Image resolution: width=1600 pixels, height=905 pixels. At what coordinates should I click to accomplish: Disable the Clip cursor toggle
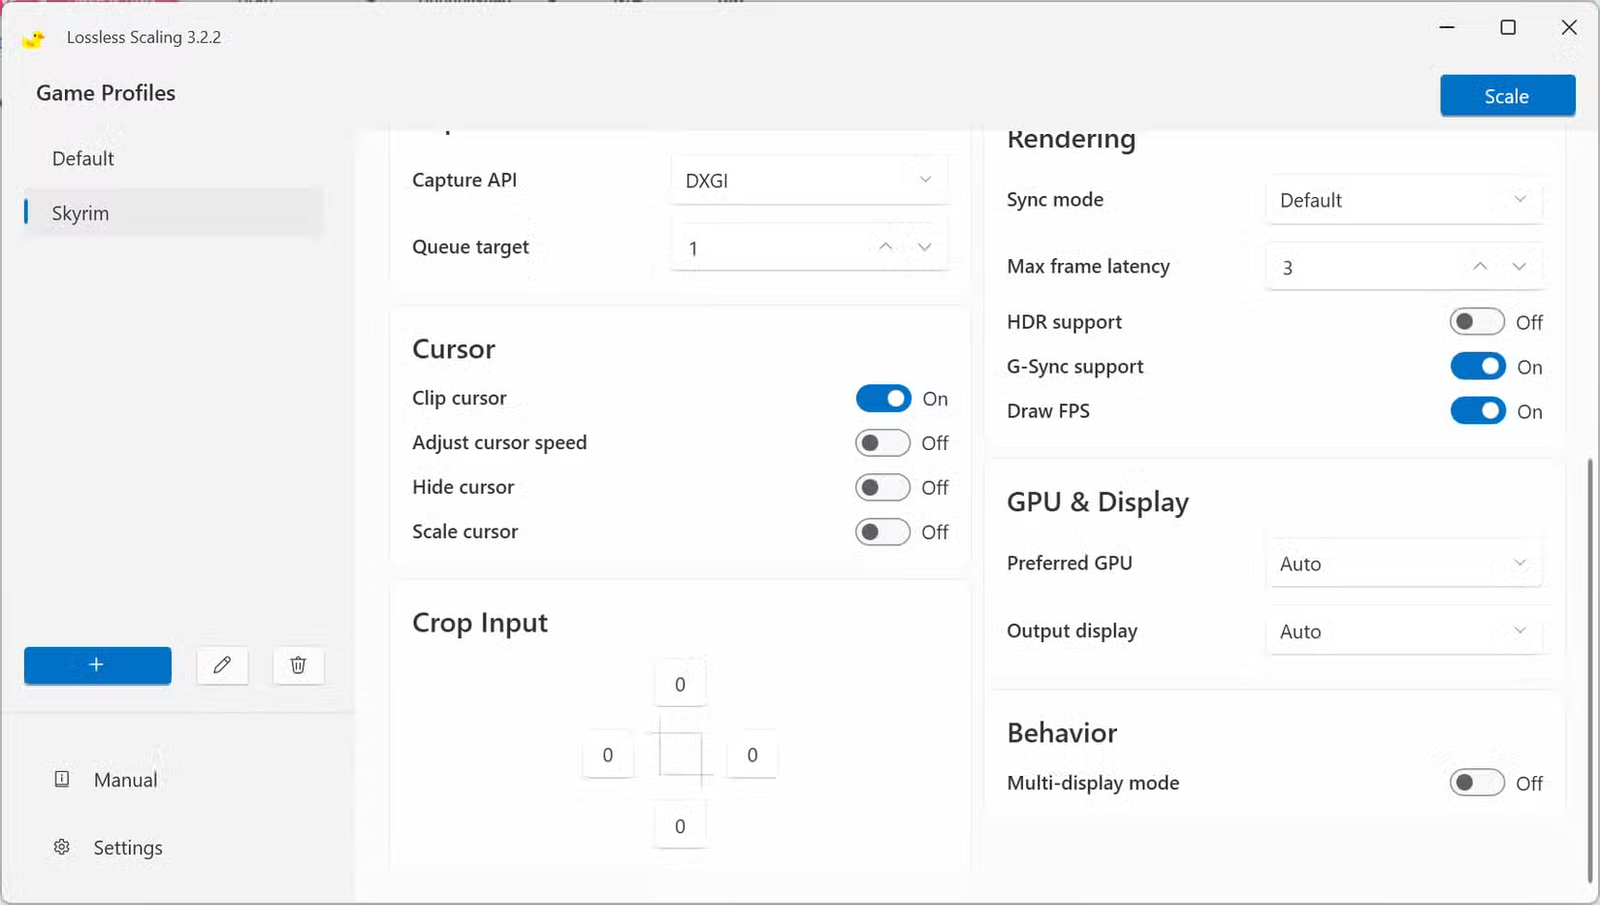(883, 399)
